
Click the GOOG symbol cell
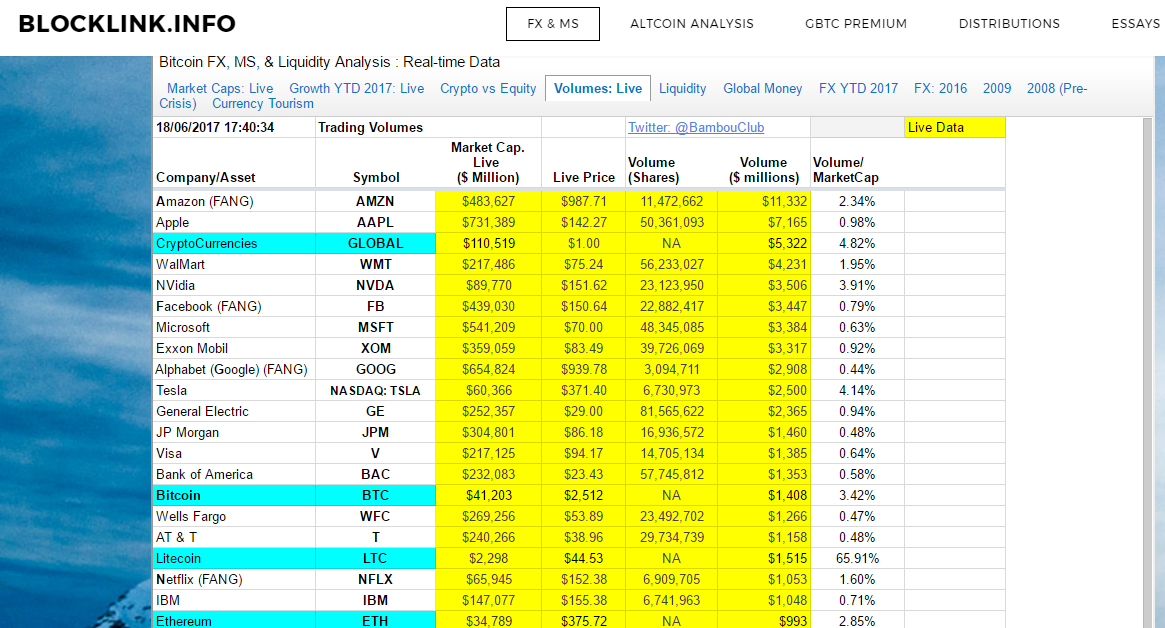[x=375, y=369]
